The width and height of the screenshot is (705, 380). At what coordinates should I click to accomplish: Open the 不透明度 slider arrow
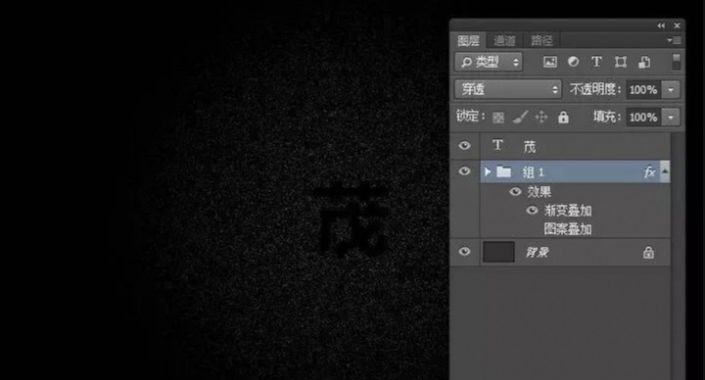(x=670, y=90)
